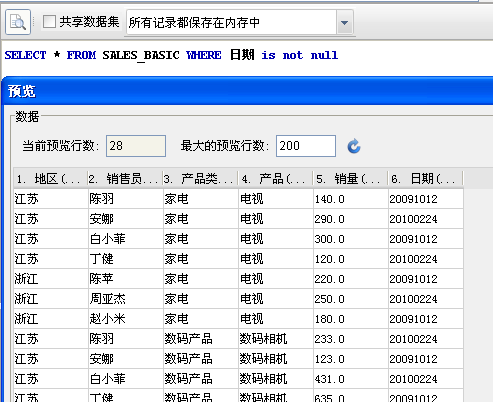Image resolution: width=493 pixels, height=402 pixels.
Task: Click the 4. 产品 column header
Action: pos(275,179)
